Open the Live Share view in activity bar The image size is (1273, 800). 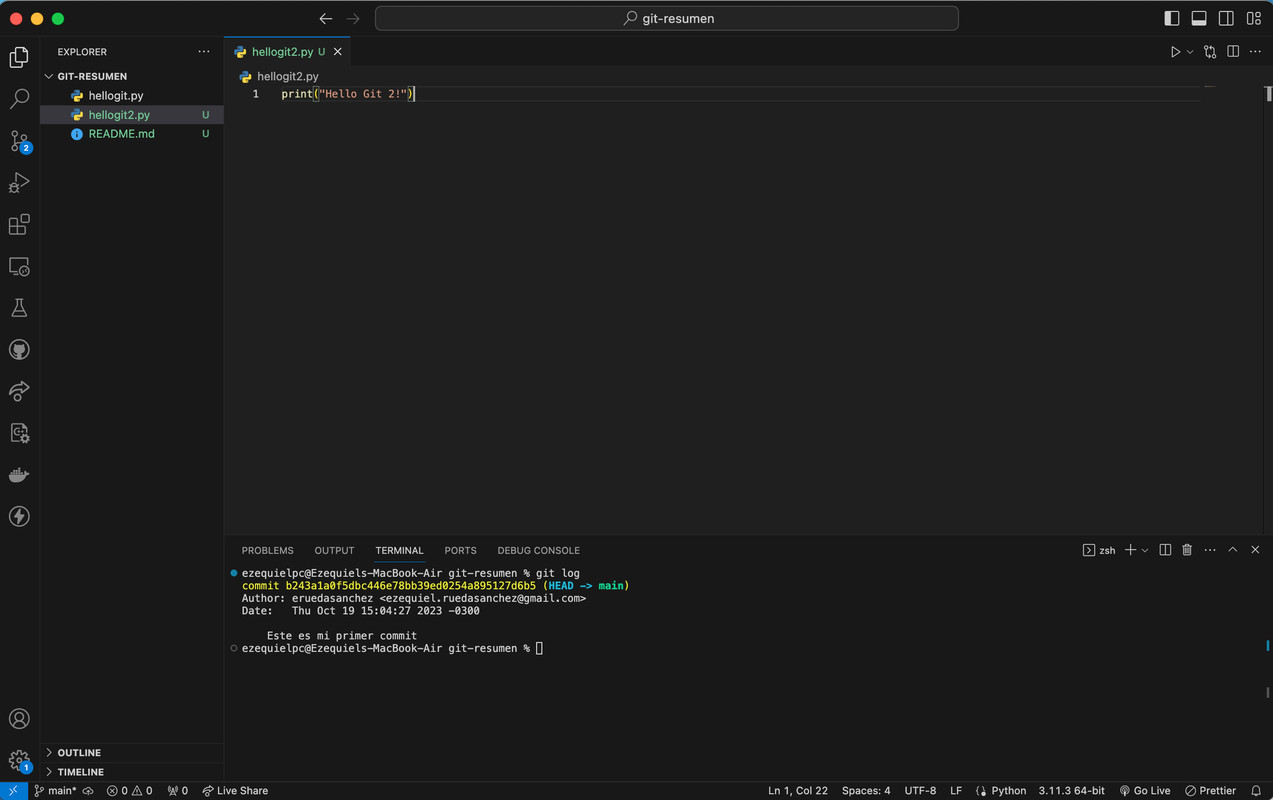19,392
